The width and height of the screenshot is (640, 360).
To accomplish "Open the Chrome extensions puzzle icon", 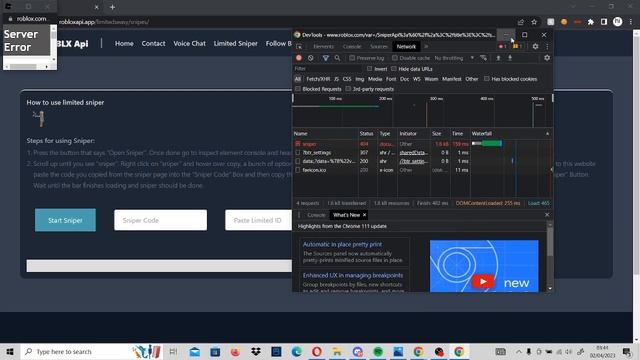I will click(591, 22).
